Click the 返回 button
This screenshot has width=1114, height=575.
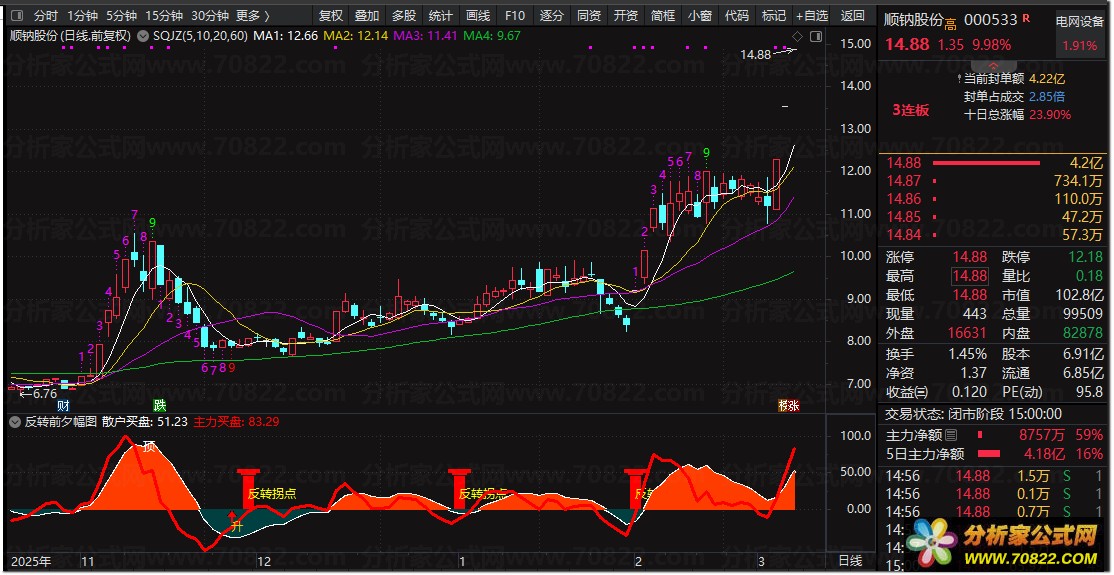(852, 16)
